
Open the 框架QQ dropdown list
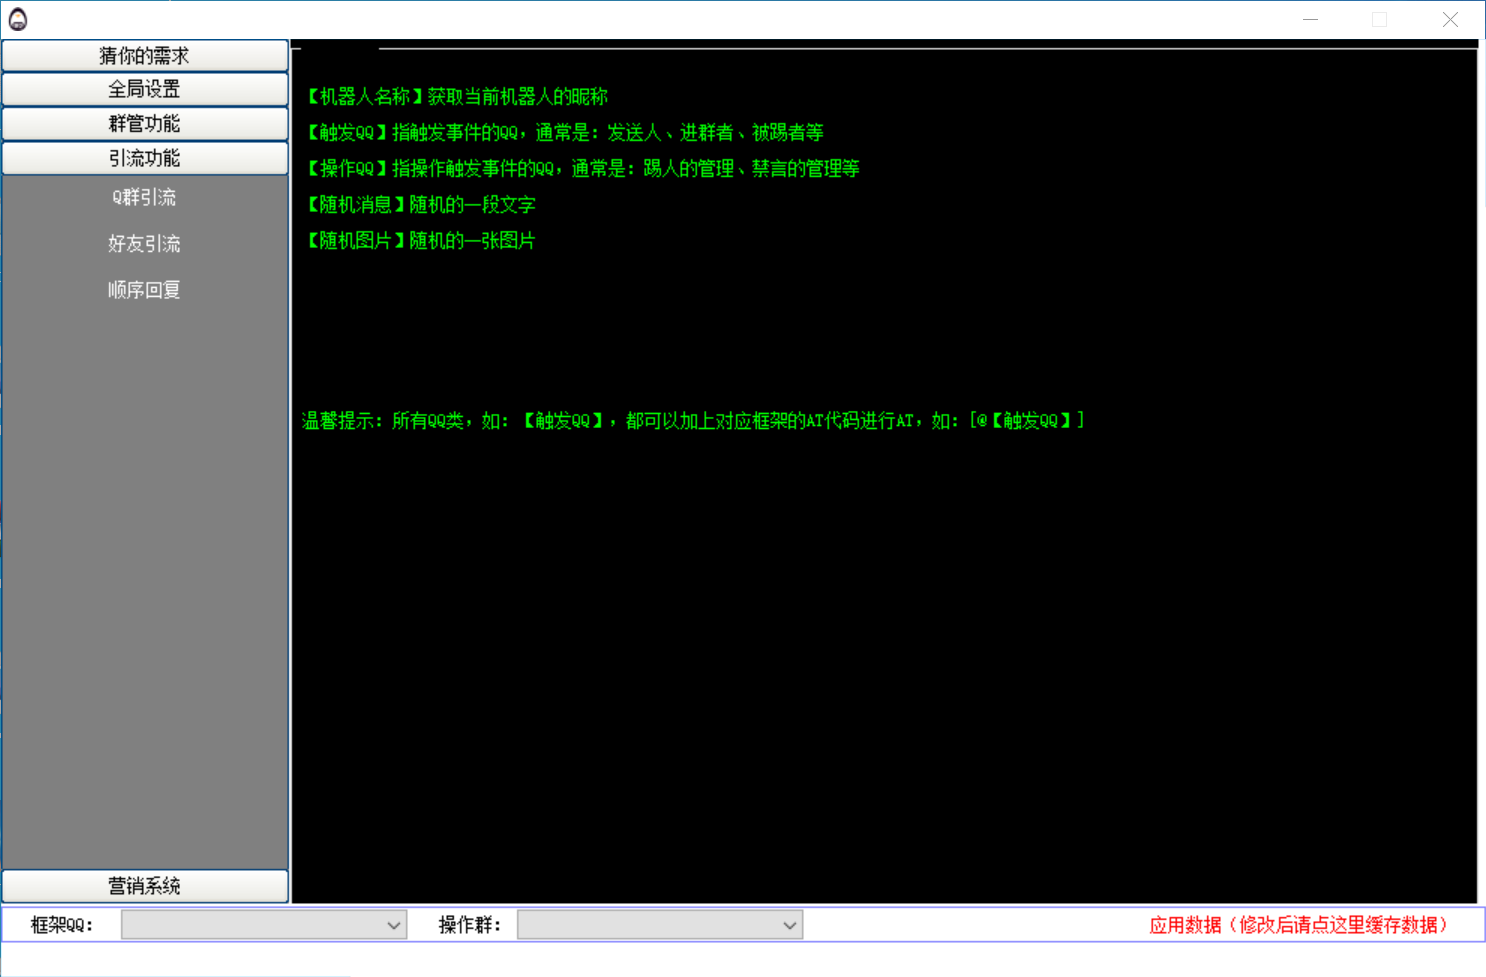[264, 925]
